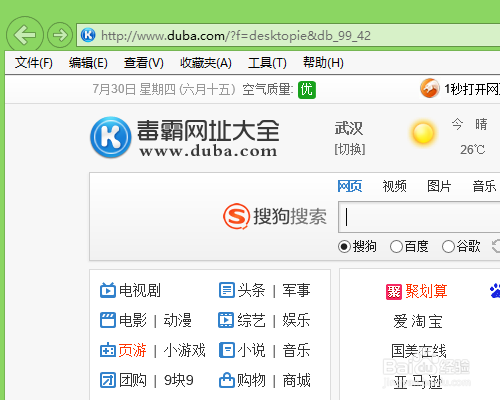Open the 国美在线 link

click(419, 351)
